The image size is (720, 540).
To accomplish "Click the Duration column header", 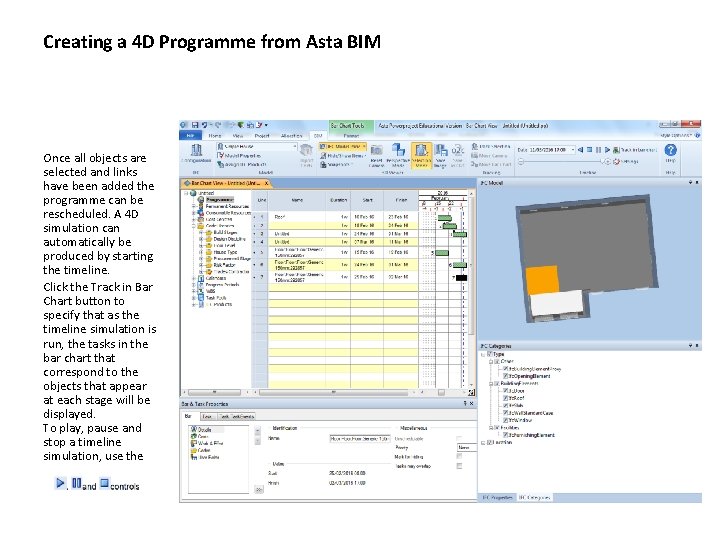I will (338, 200).
